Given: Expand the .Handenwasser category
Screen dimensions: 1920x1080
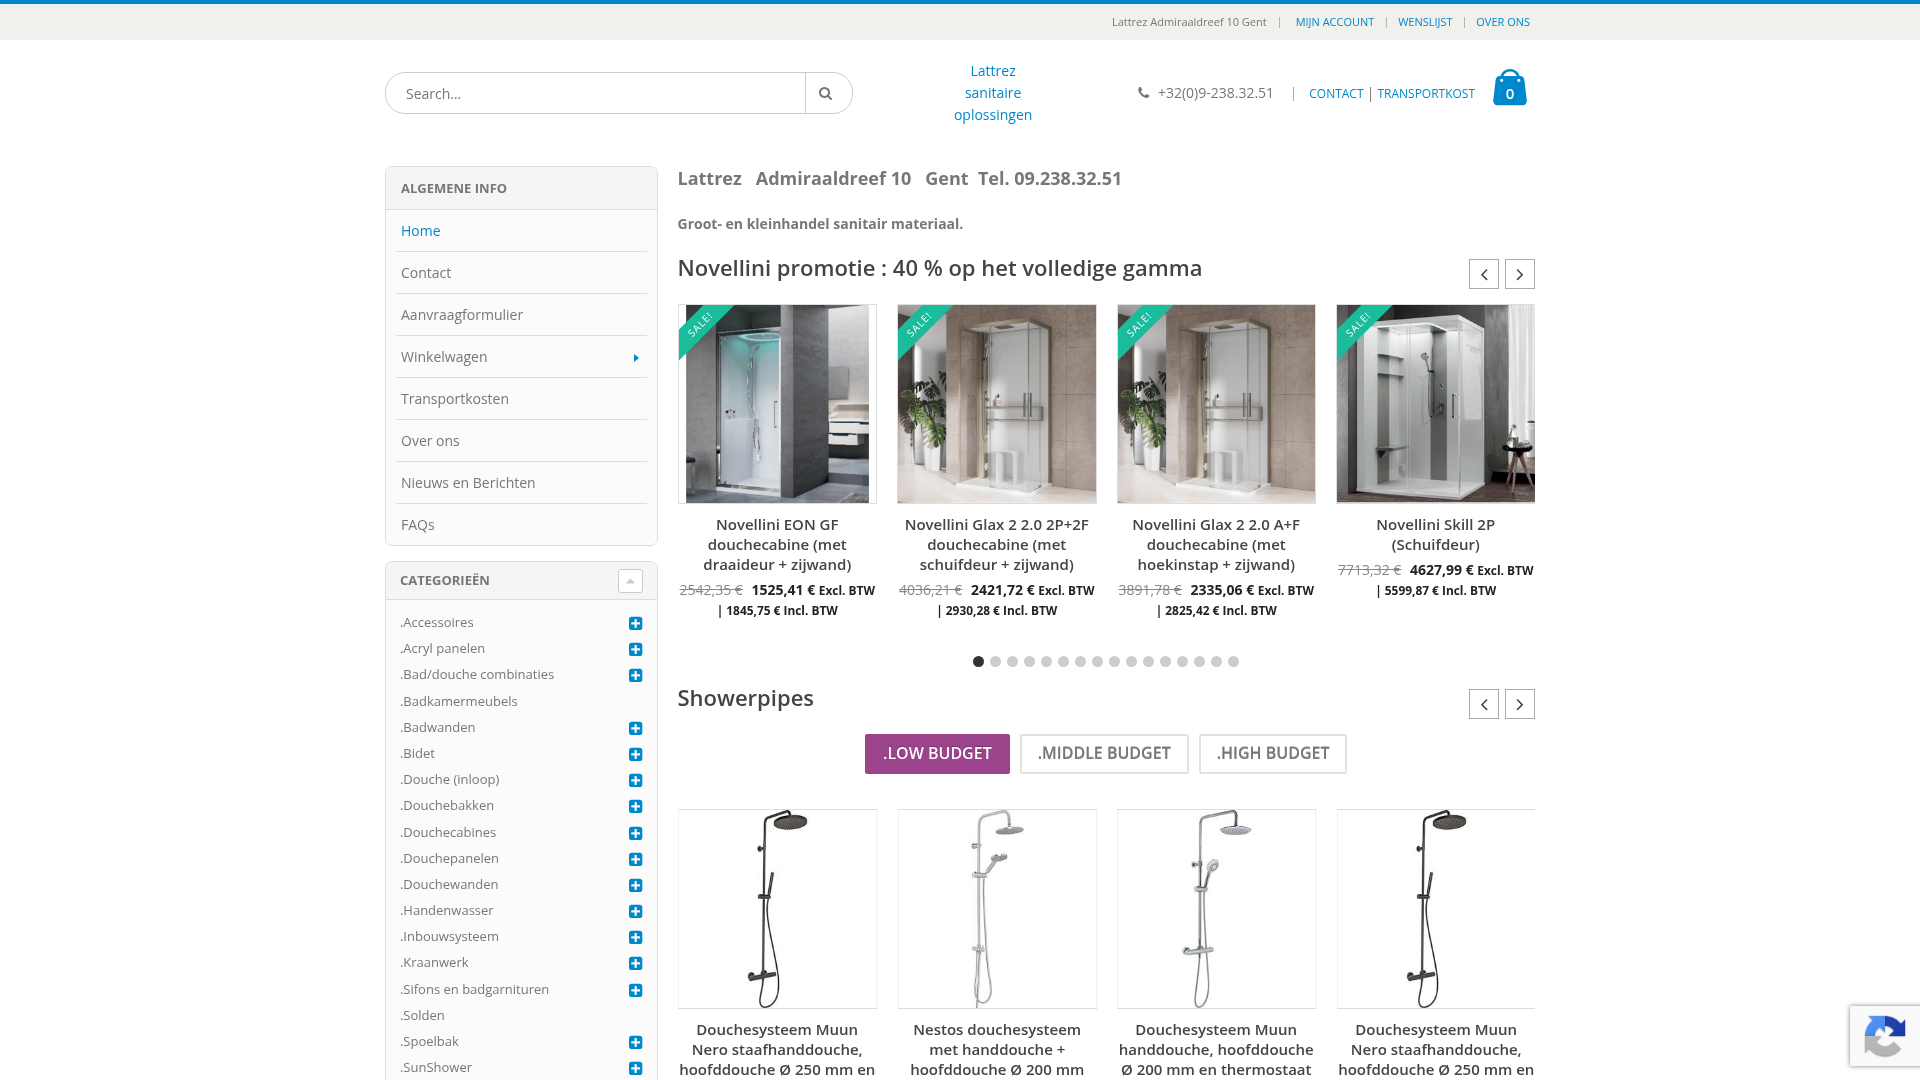Looking at the screenshot, I should coord(636,911).
